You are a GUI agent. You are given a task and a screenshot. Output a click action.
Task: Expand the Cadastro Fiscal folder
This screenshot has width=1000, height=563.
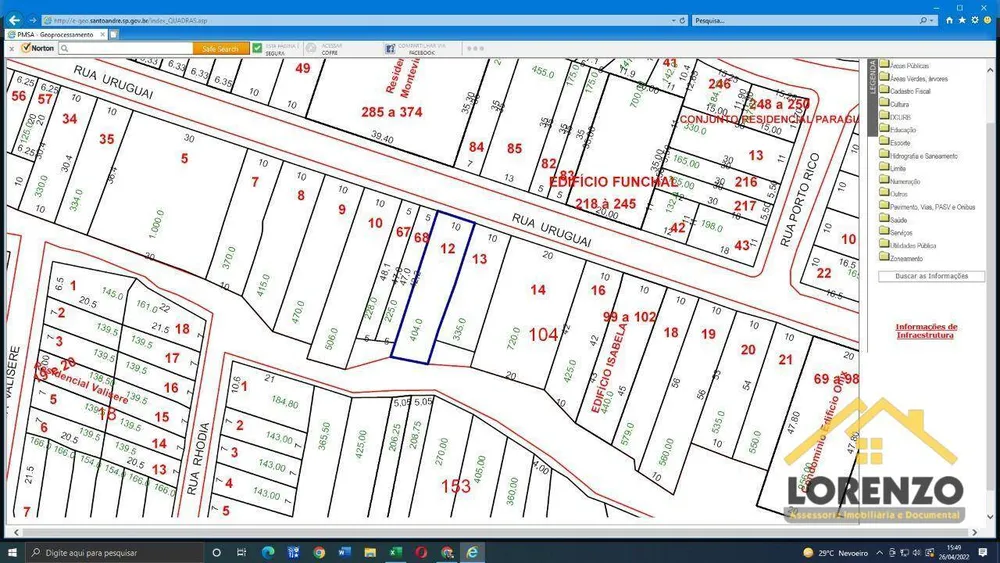[884, 91]
